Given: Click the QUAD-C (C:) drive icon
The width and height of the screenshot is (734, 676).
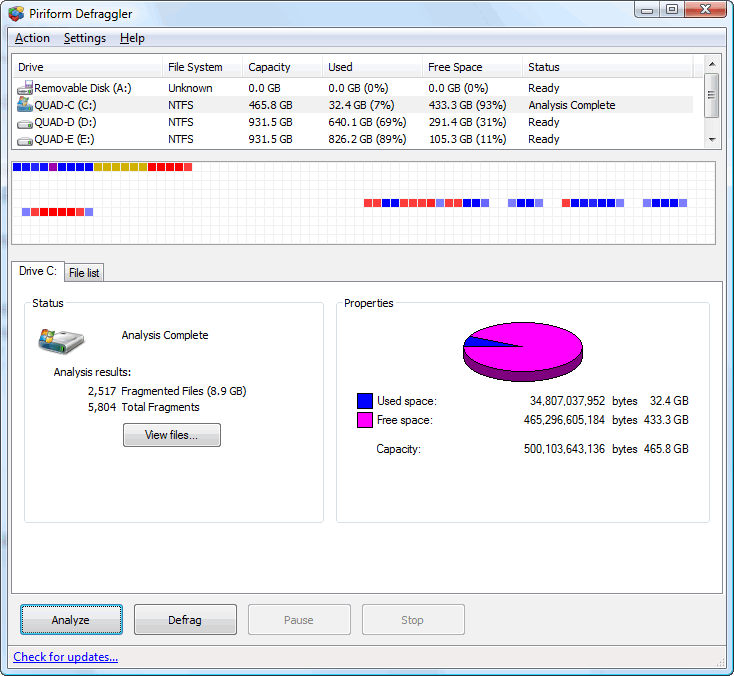Looking at the screenshot, I should [25, 105].
